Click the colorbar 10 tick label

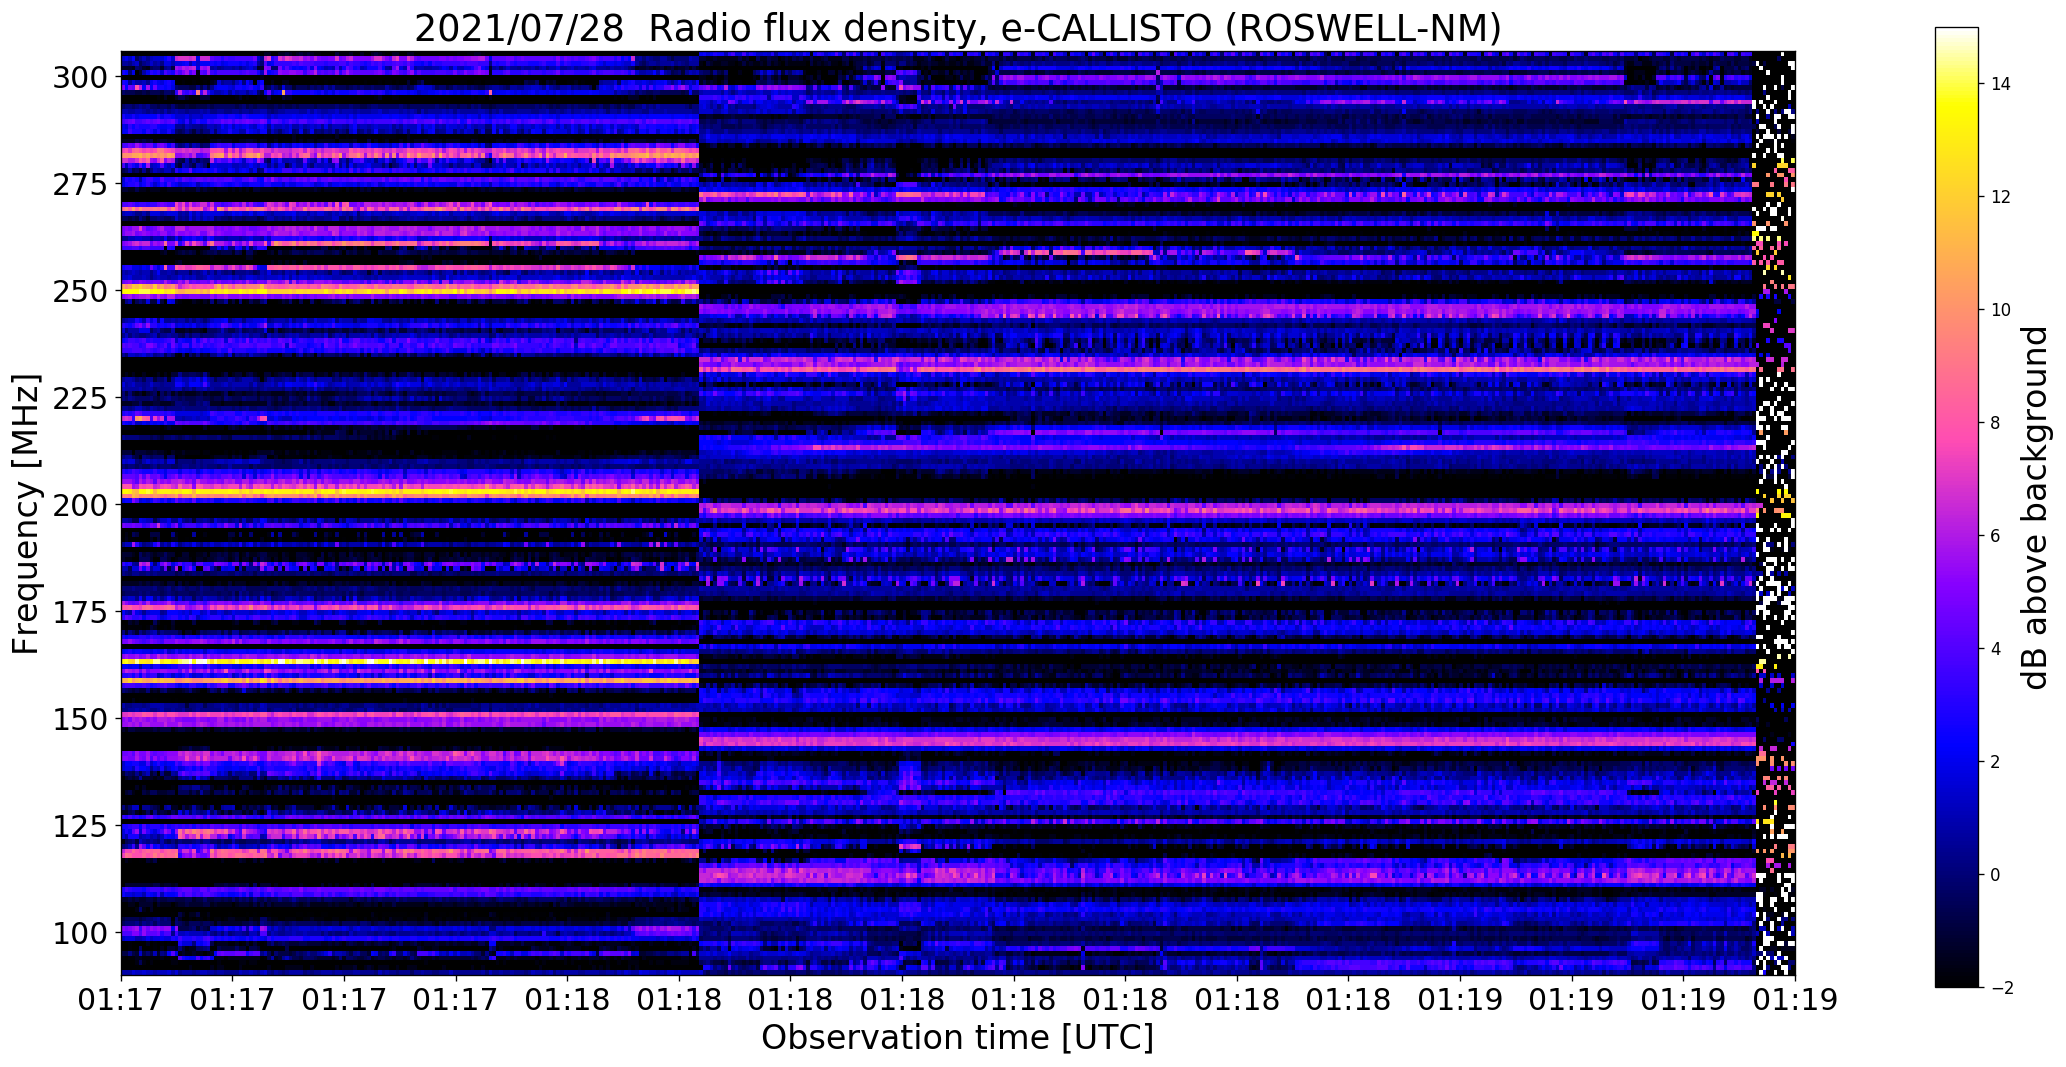[2000, 310]
